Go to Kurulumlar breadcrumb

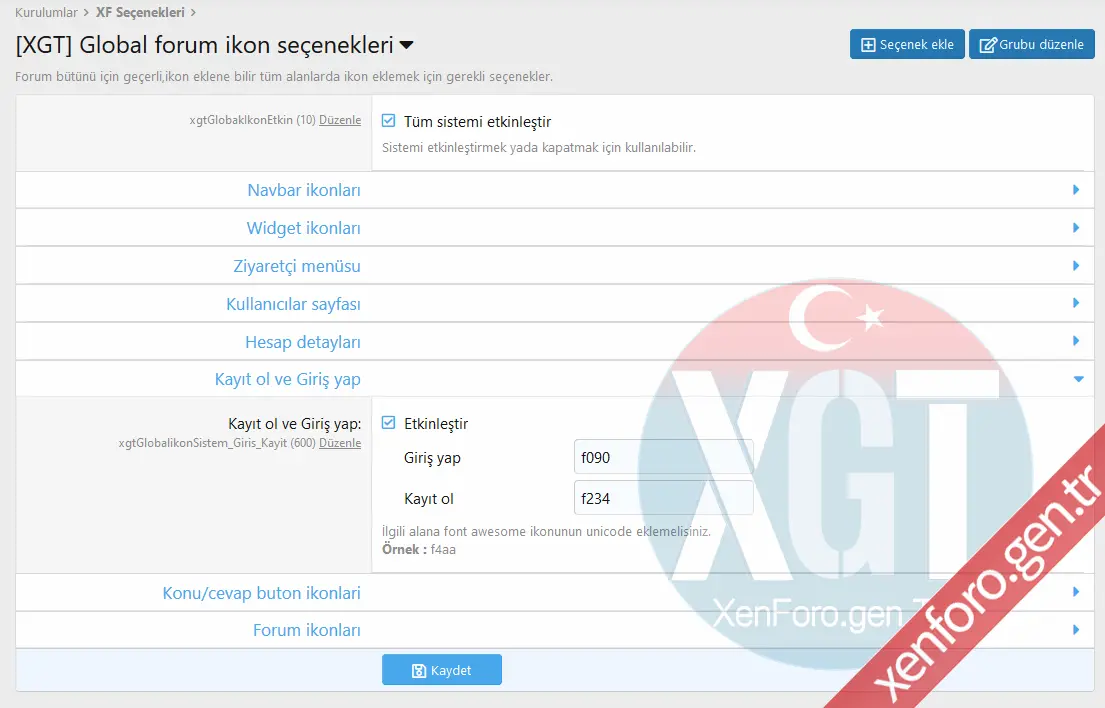47,12
